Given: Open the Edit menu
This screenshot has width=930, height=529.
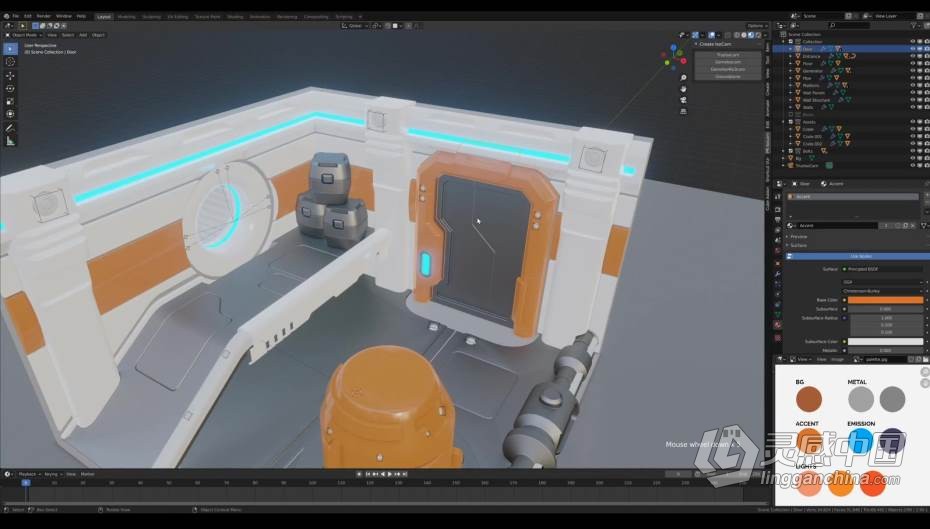Looking at the screenshot, I should (x=28, y=16).
